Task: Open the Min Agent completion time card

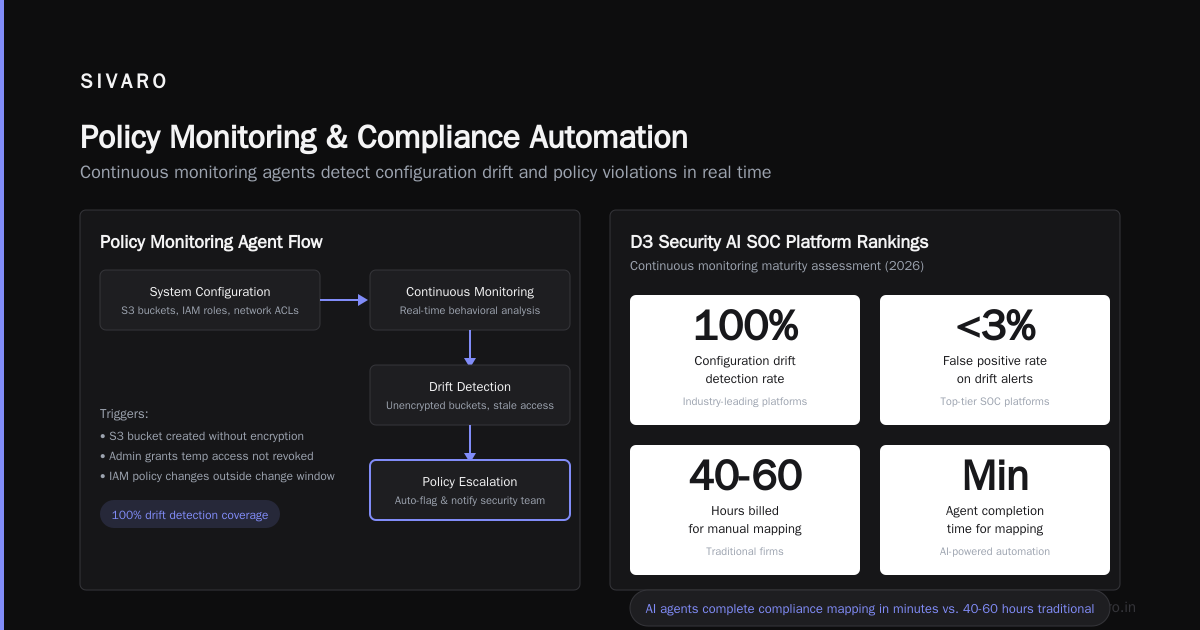Action: [995, 510]
